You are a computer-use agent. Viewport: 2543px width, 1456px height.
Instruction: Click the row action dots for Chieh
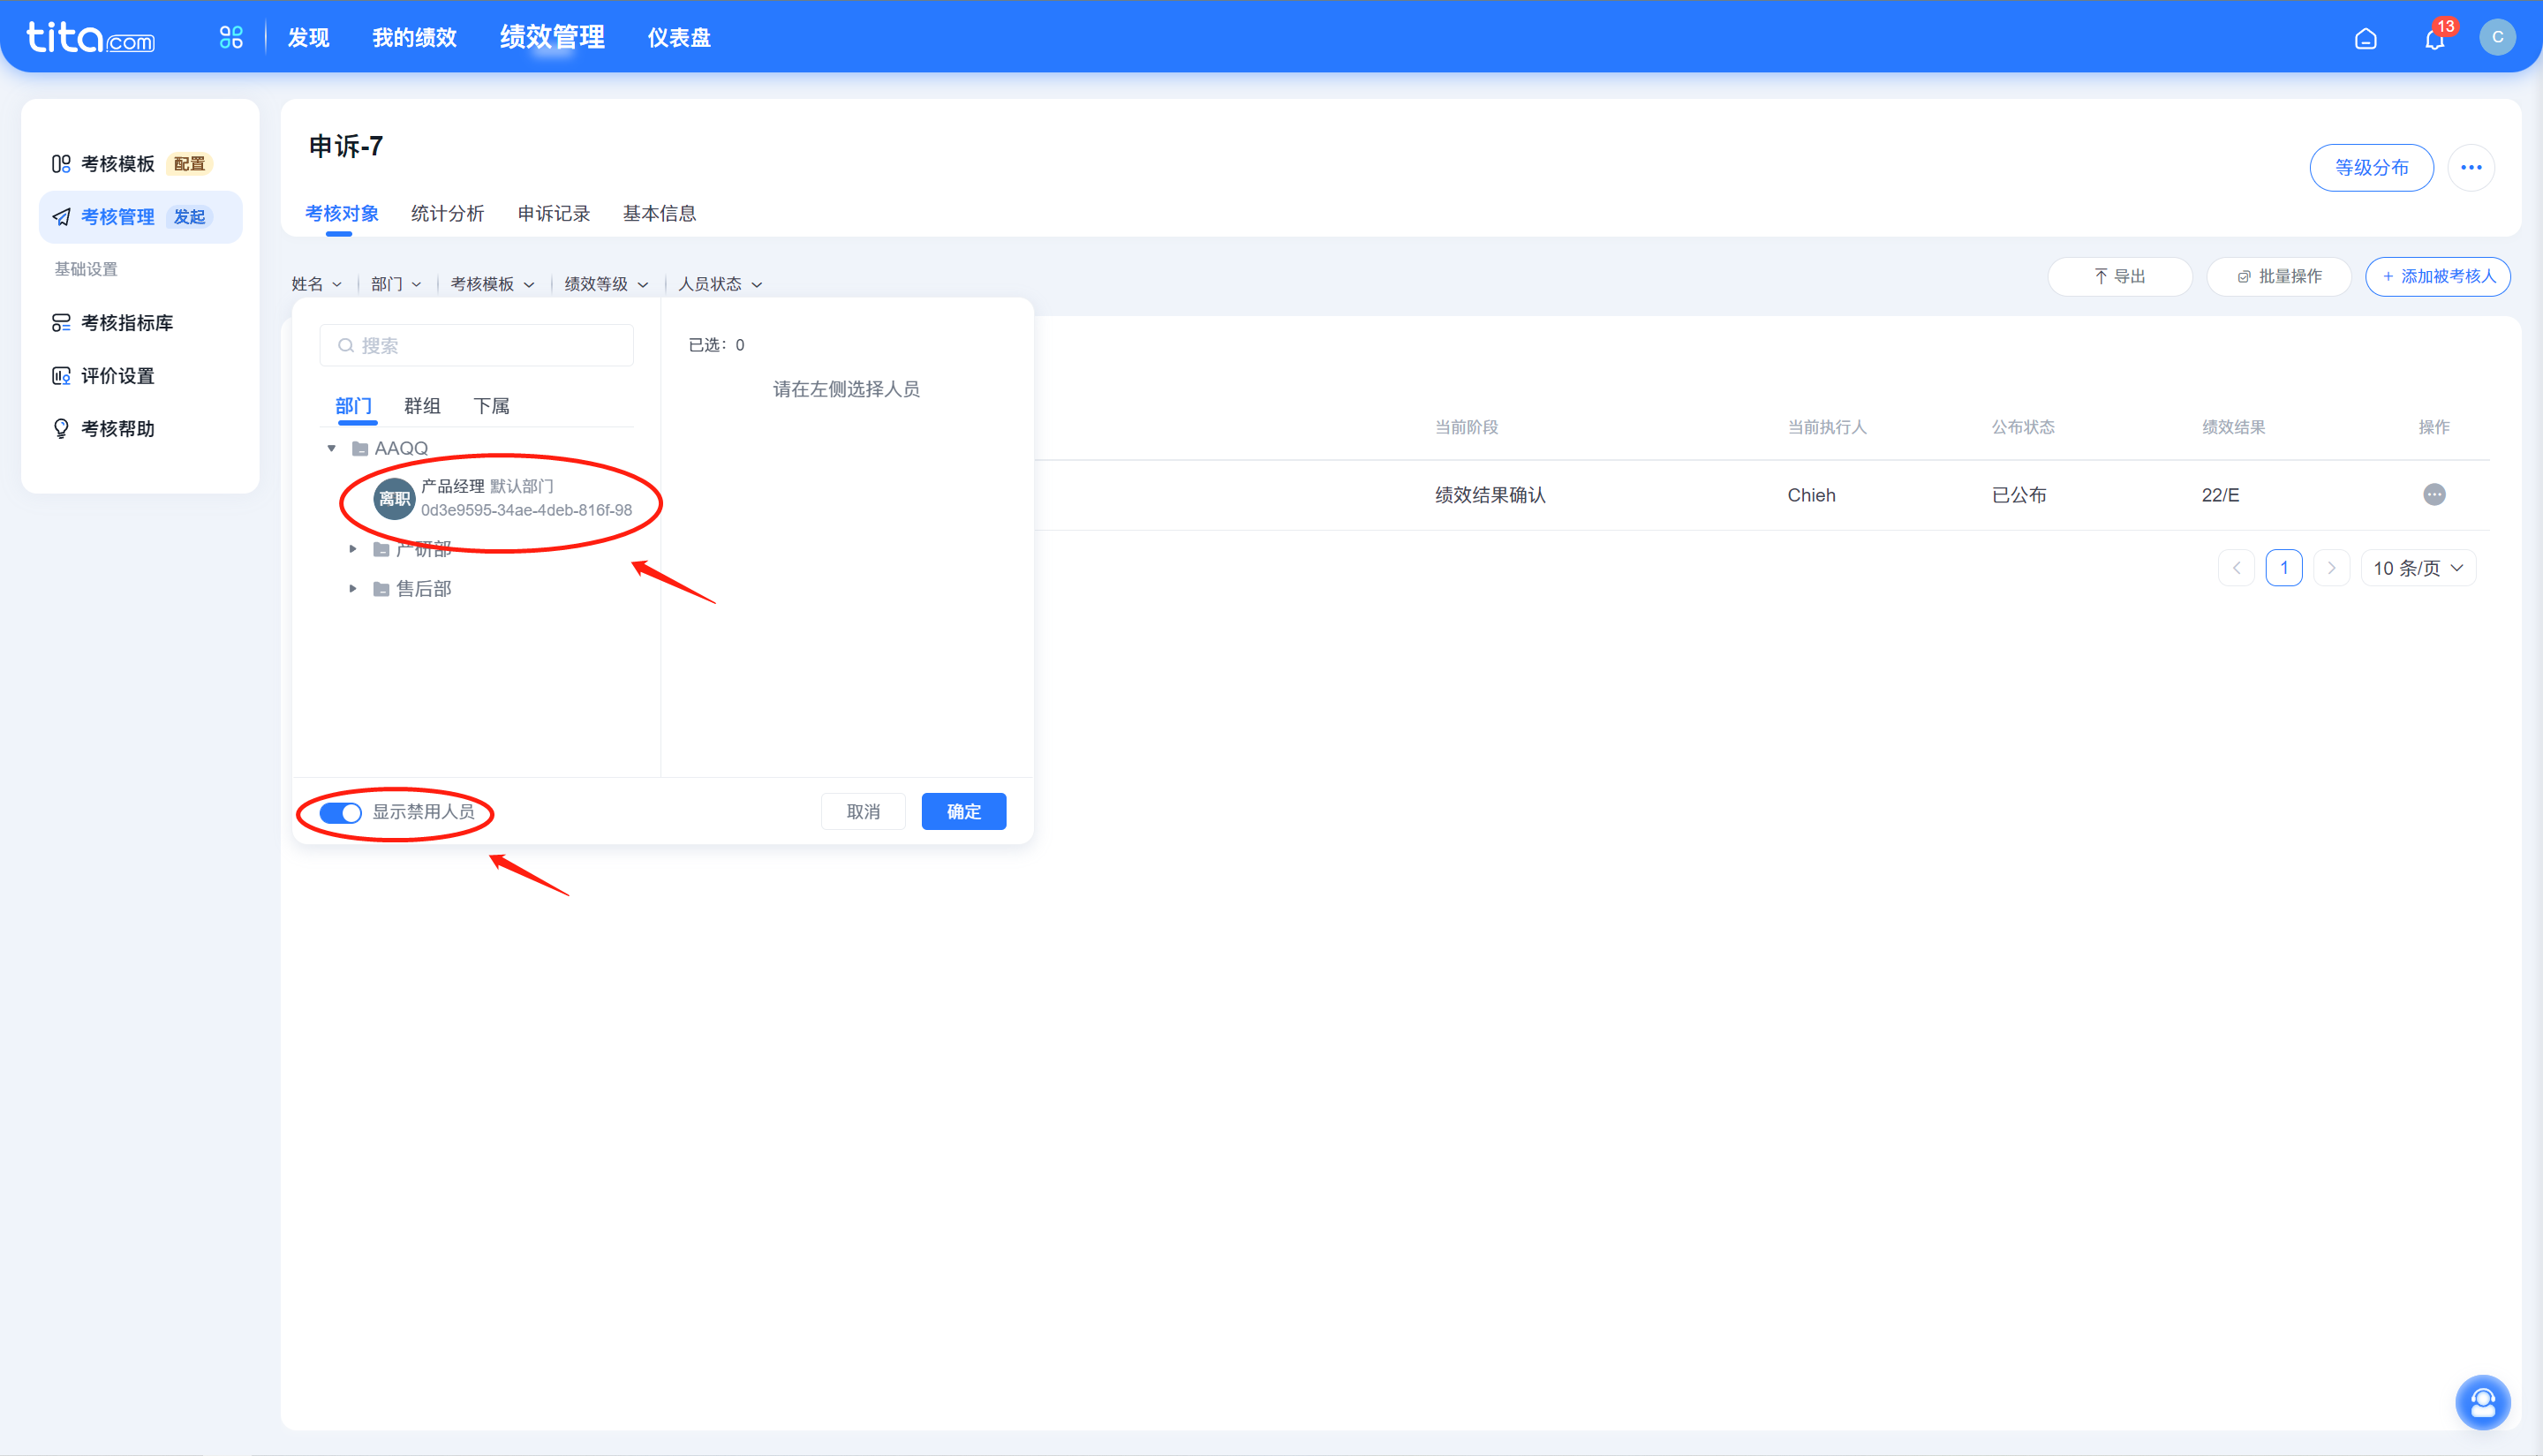pyautogui.click(x=2434, y=495)
